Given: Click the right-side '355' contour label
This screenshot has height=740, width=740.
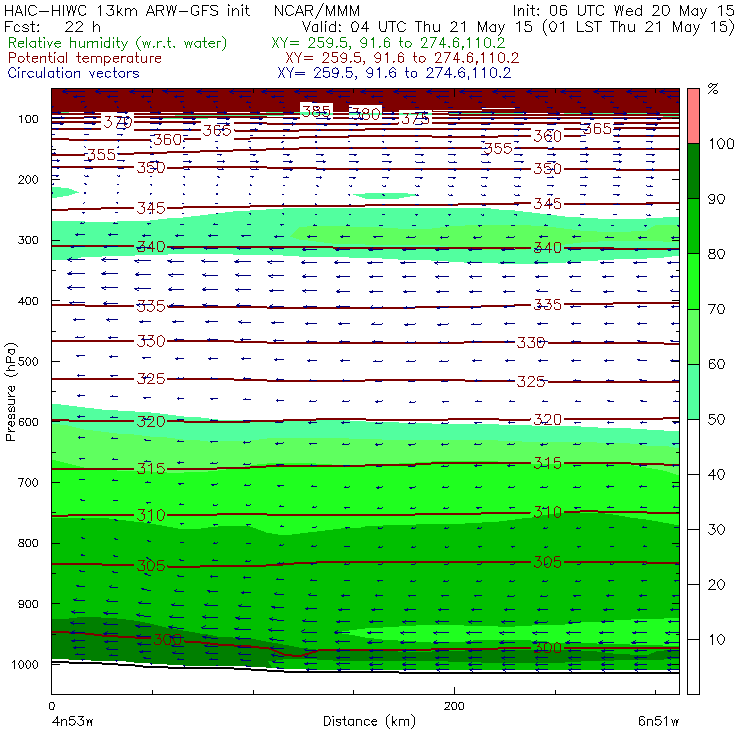Looking at the screenshot, I should (x=498, y=148).
